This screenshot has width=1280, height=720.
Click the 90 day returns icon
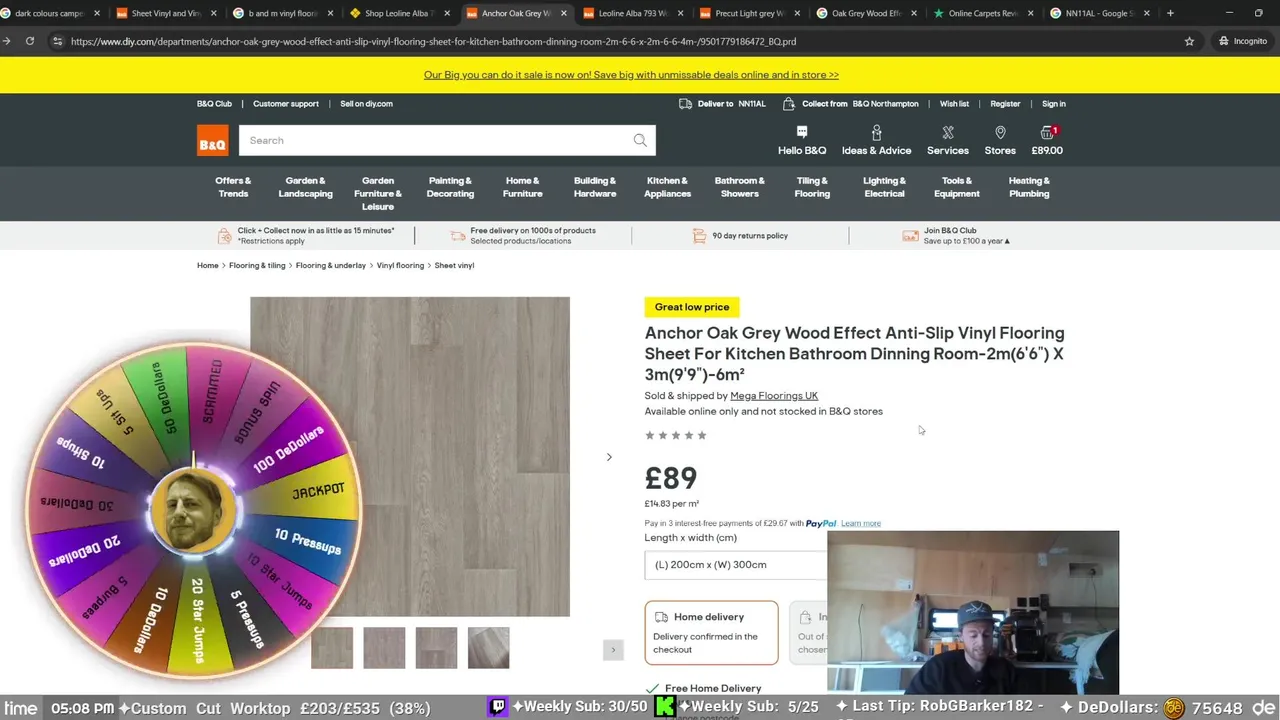click(x=699, y=236)
